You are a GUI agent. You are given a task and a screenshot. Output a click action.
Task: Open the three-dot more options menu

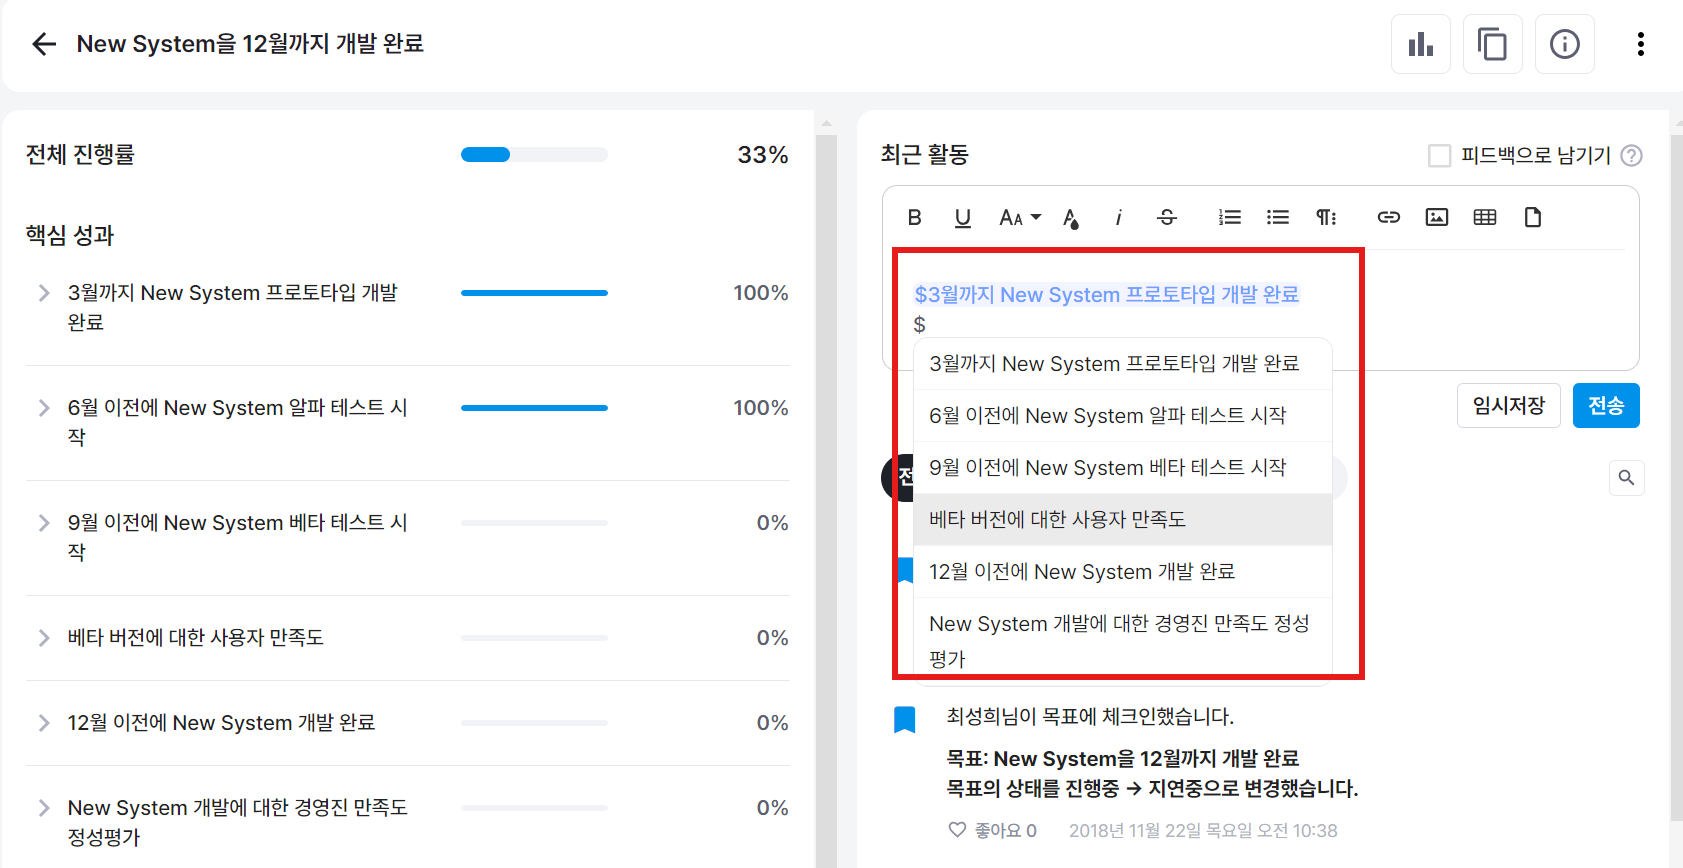click(1640, 44)
